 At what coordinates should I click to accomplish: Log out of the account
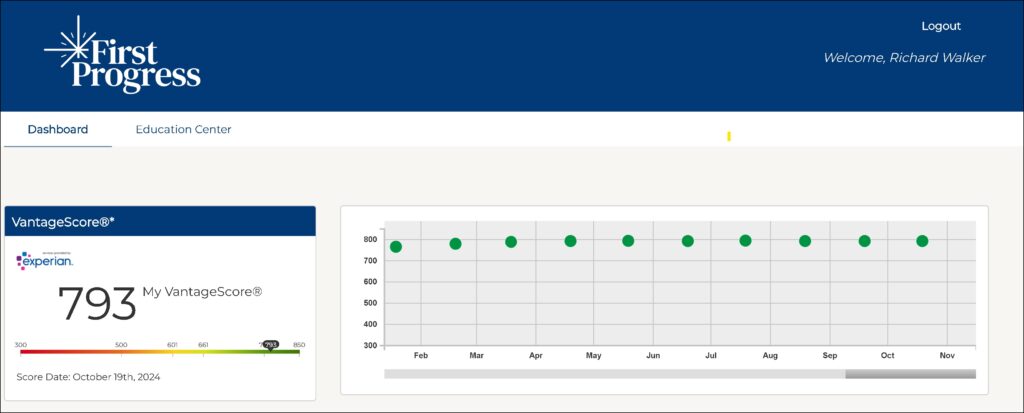pyautogui.click(x=941, y=26)
